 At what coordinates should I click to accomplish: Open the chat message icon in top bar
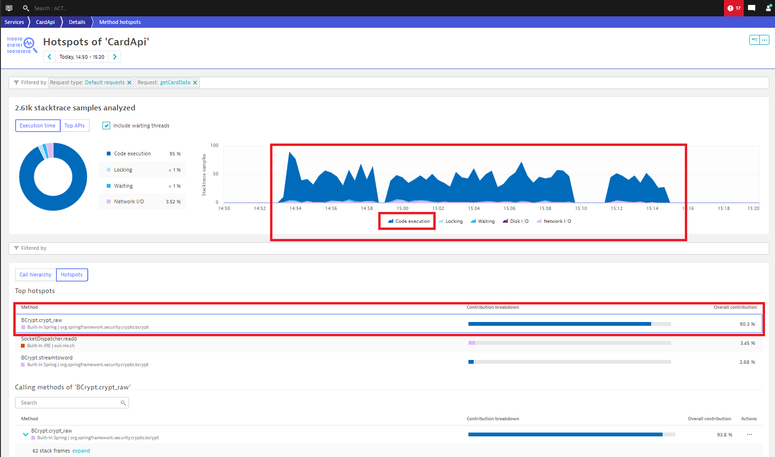click(x=752, y=8)
